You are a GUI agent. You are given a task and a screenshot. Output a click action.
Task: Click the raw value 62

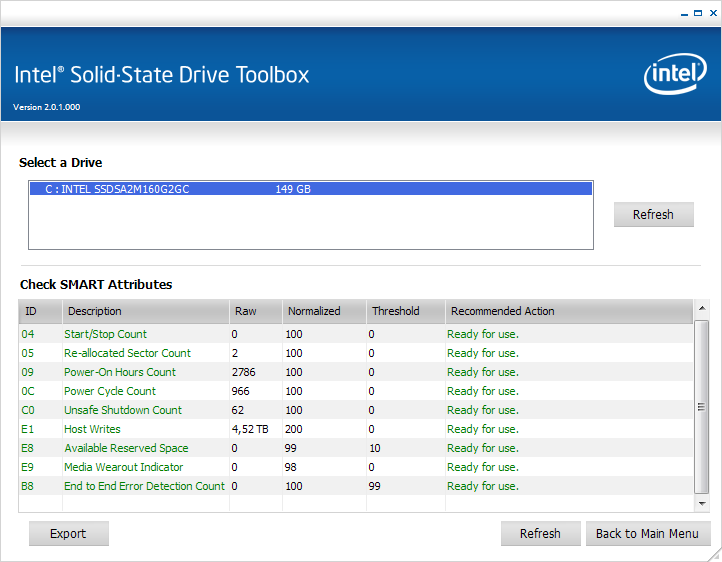238,410
